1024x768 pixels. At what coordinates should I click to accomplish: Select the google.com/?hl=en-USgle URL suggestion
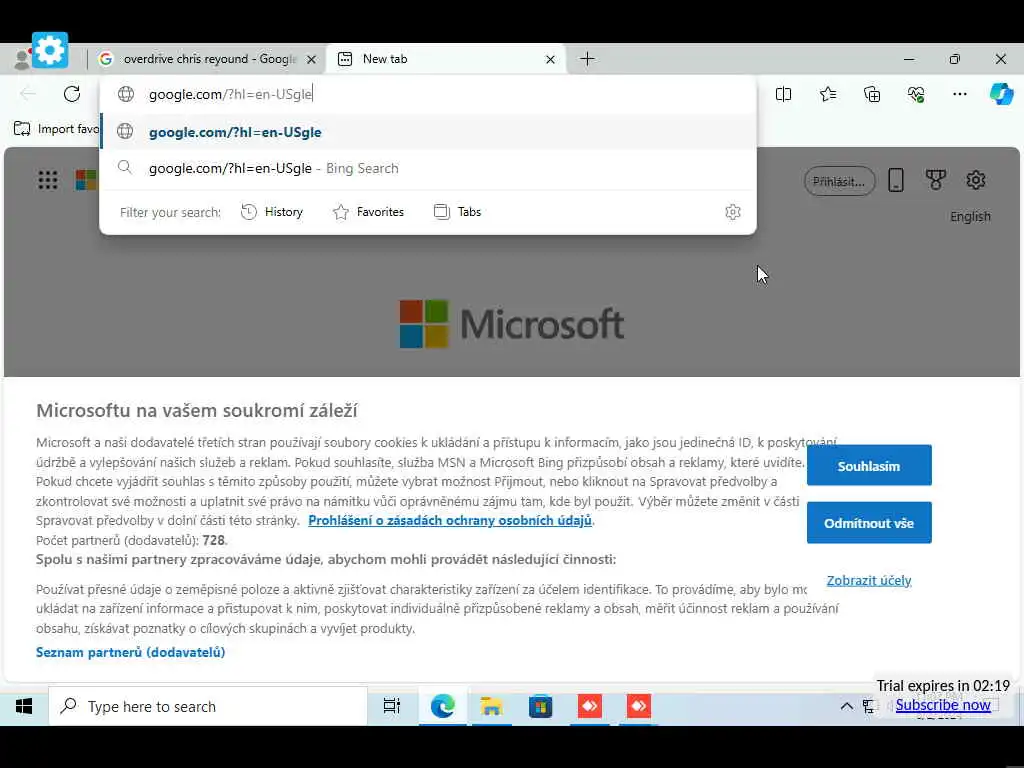point(428,131)
